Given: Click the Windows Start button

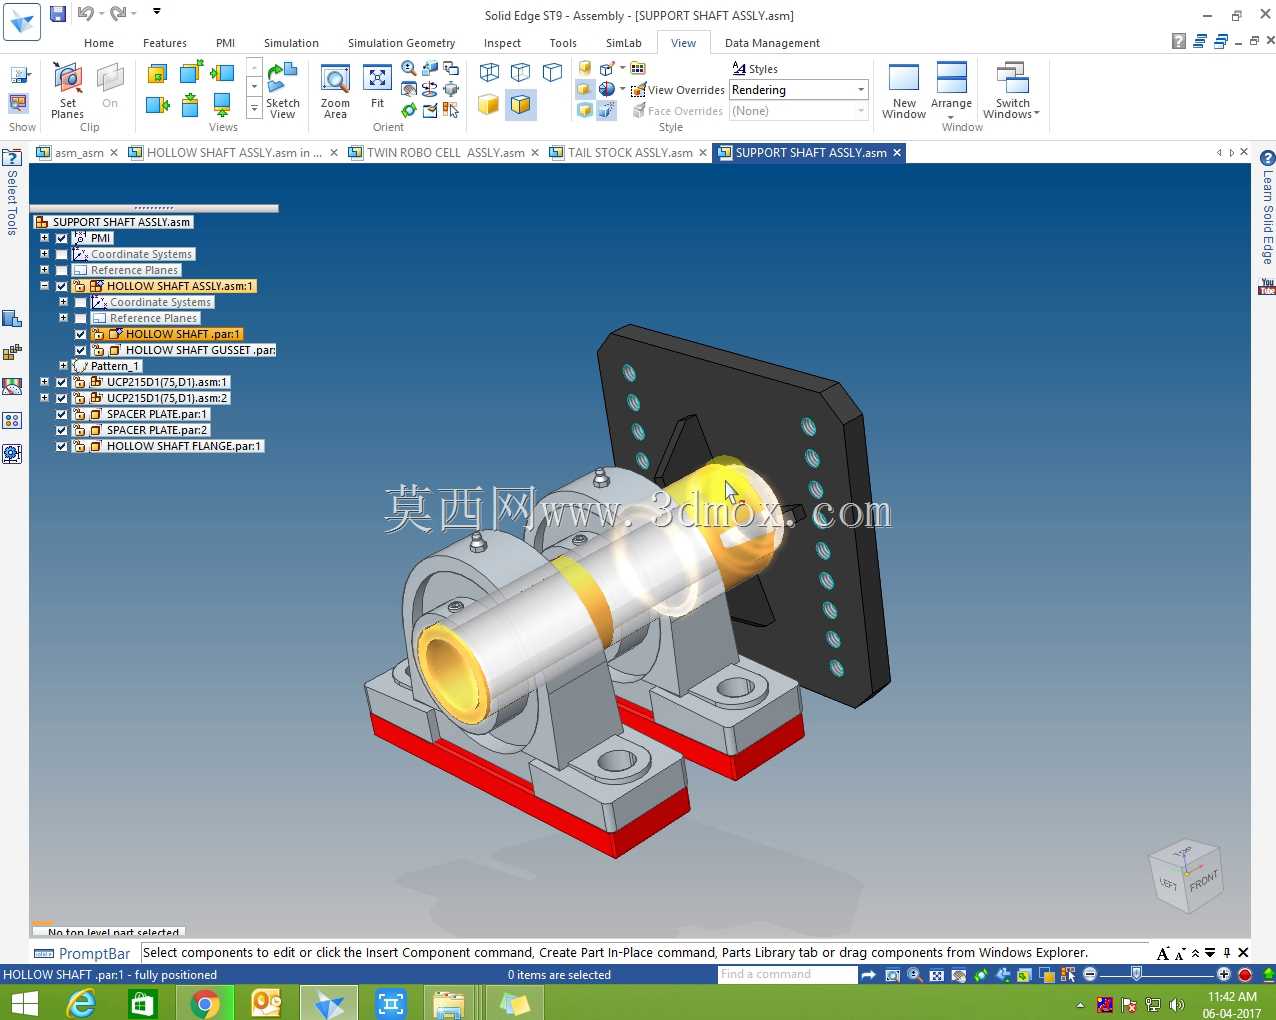Looking at the screenshot, I should tap(24, 1003).
